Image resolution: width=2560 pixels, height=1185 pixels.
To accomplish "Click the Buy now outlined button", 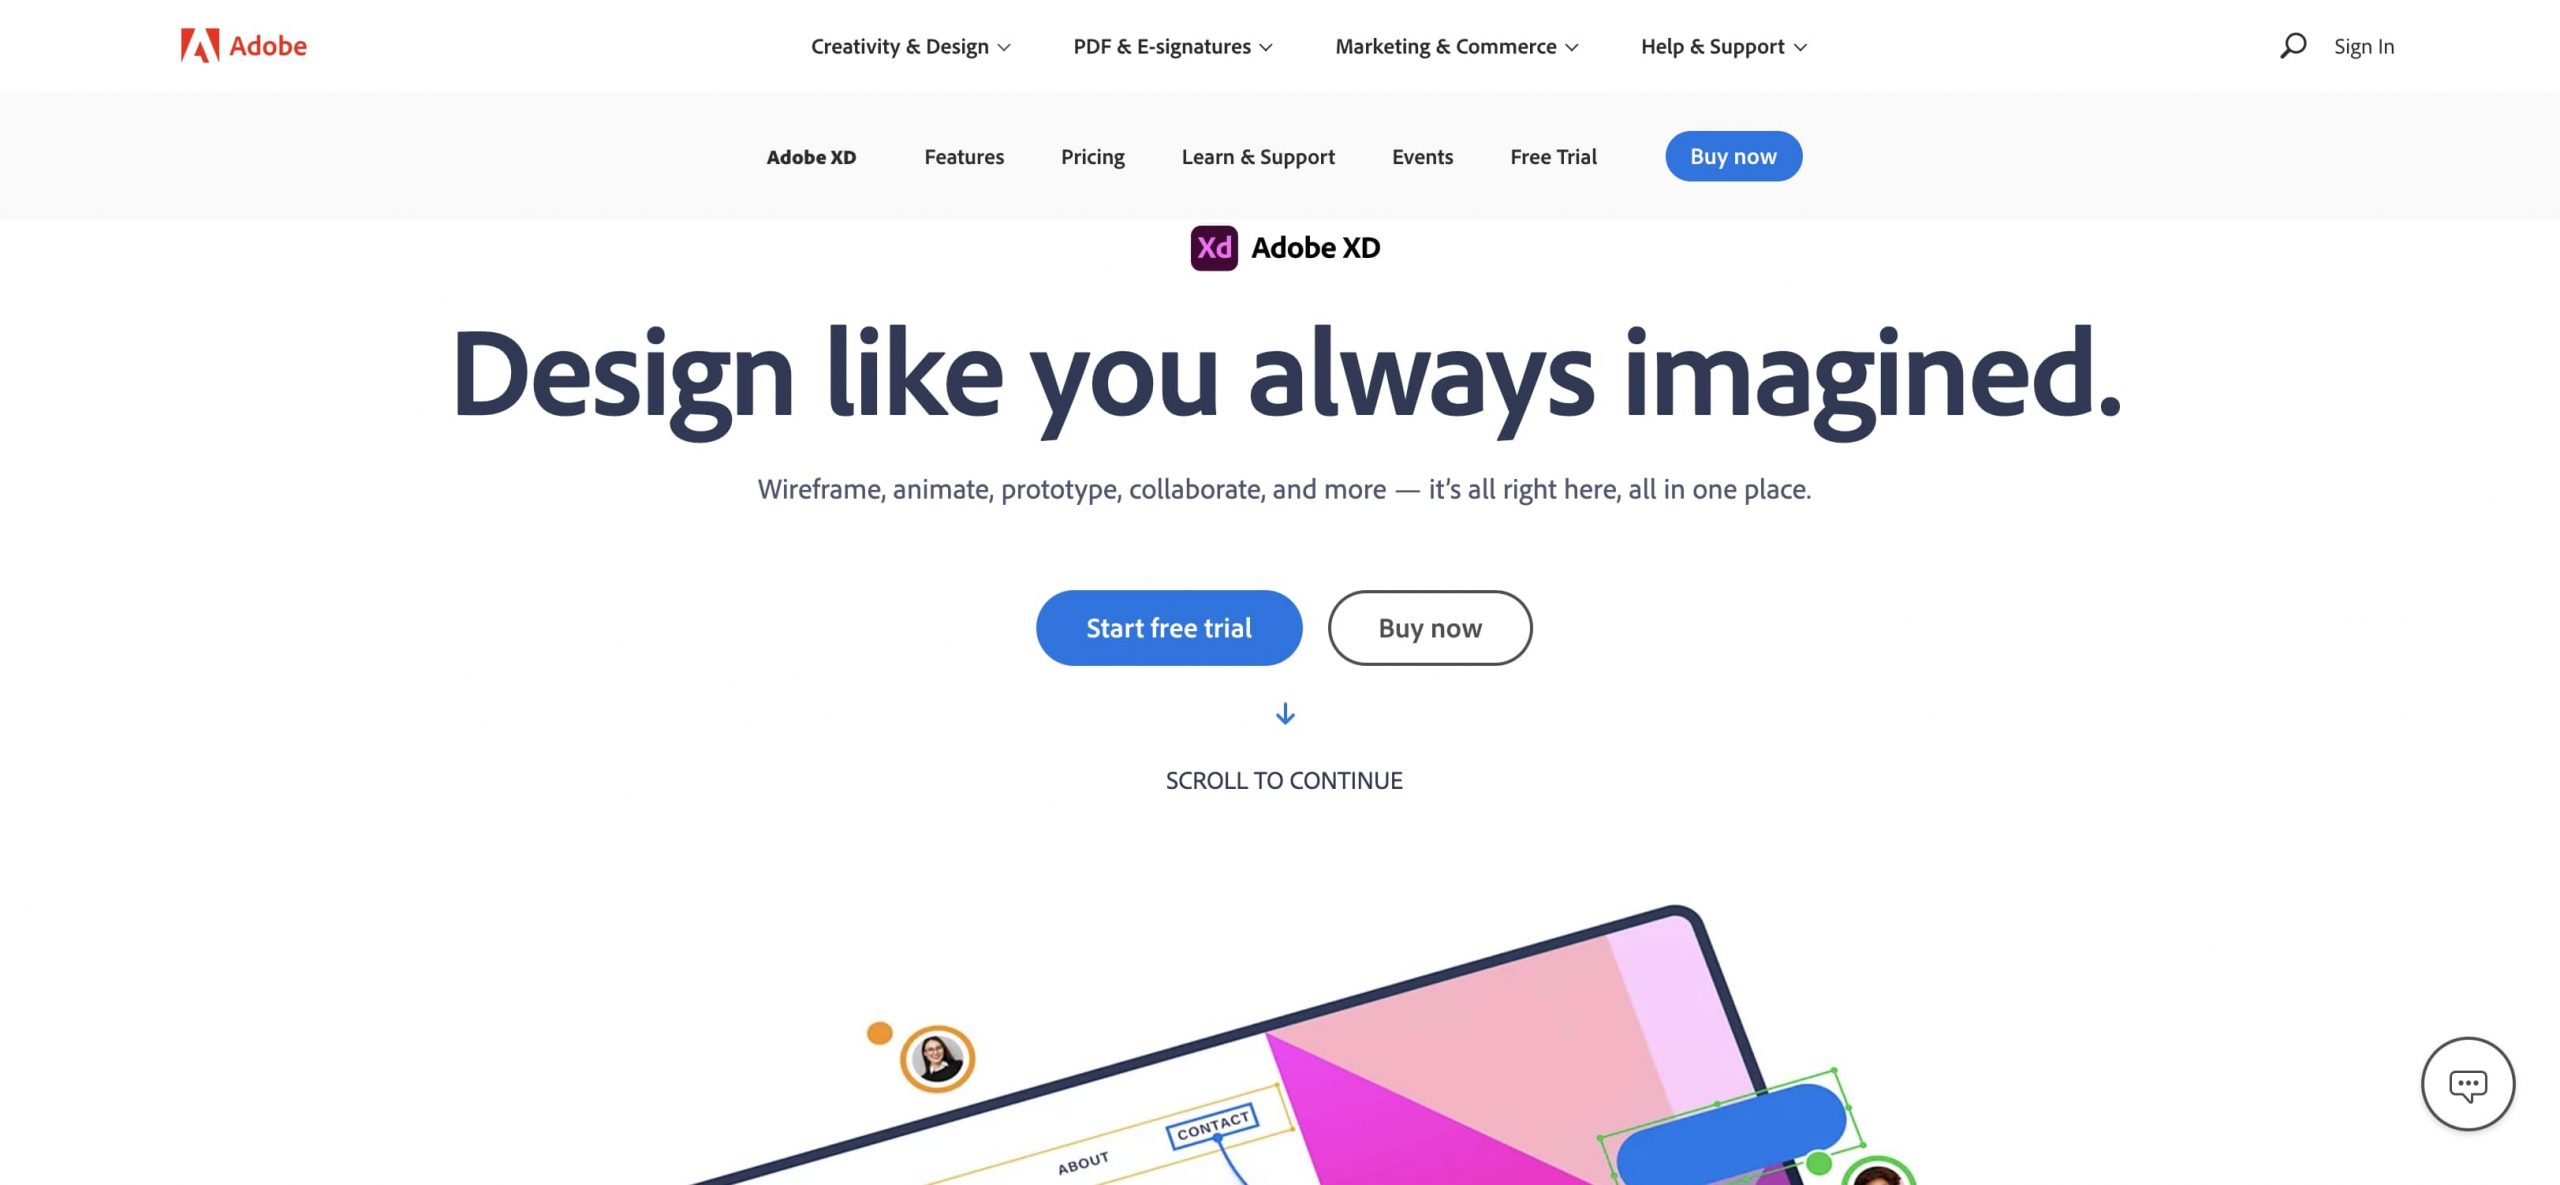I will 1429,627.
